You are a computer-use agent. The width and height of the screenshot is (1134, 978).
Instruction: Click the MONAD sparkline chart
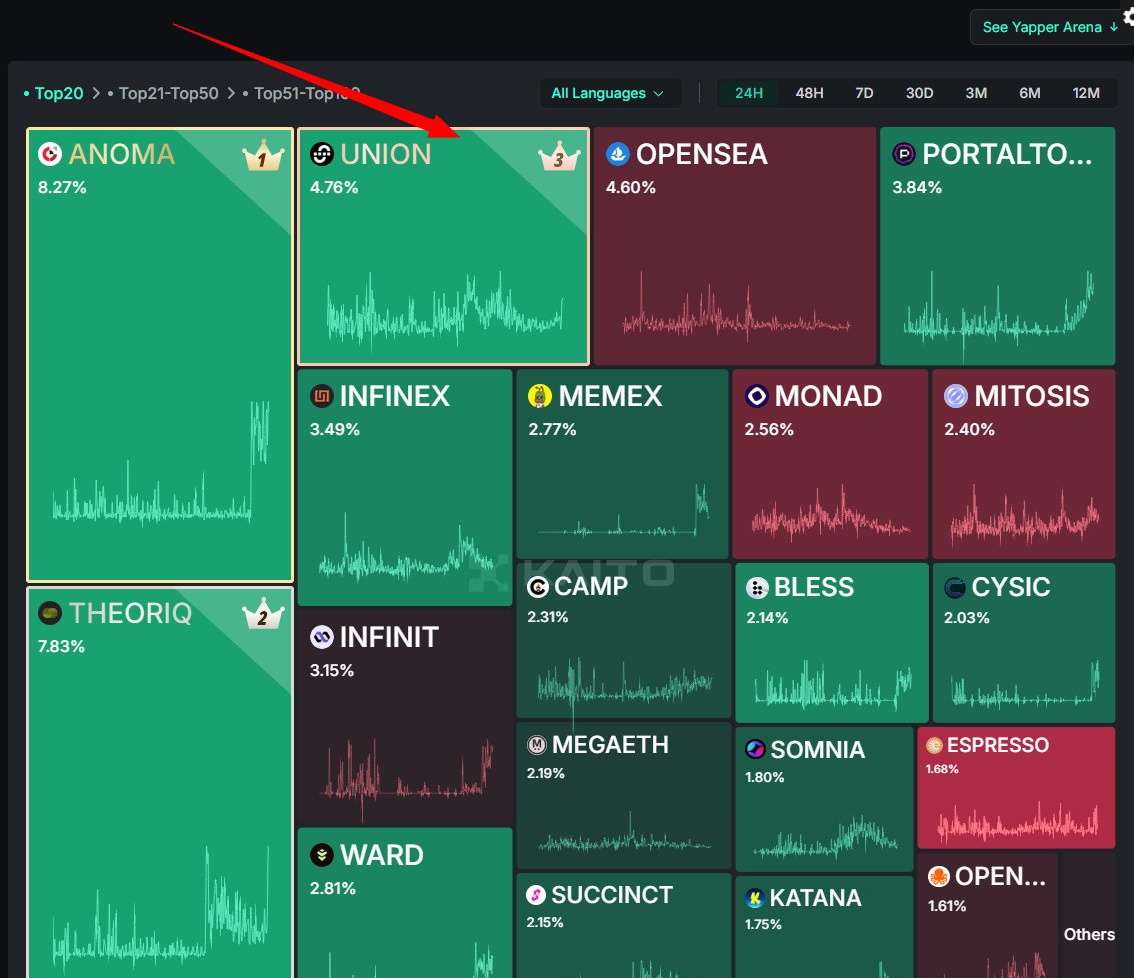click(x=830, y=512)
